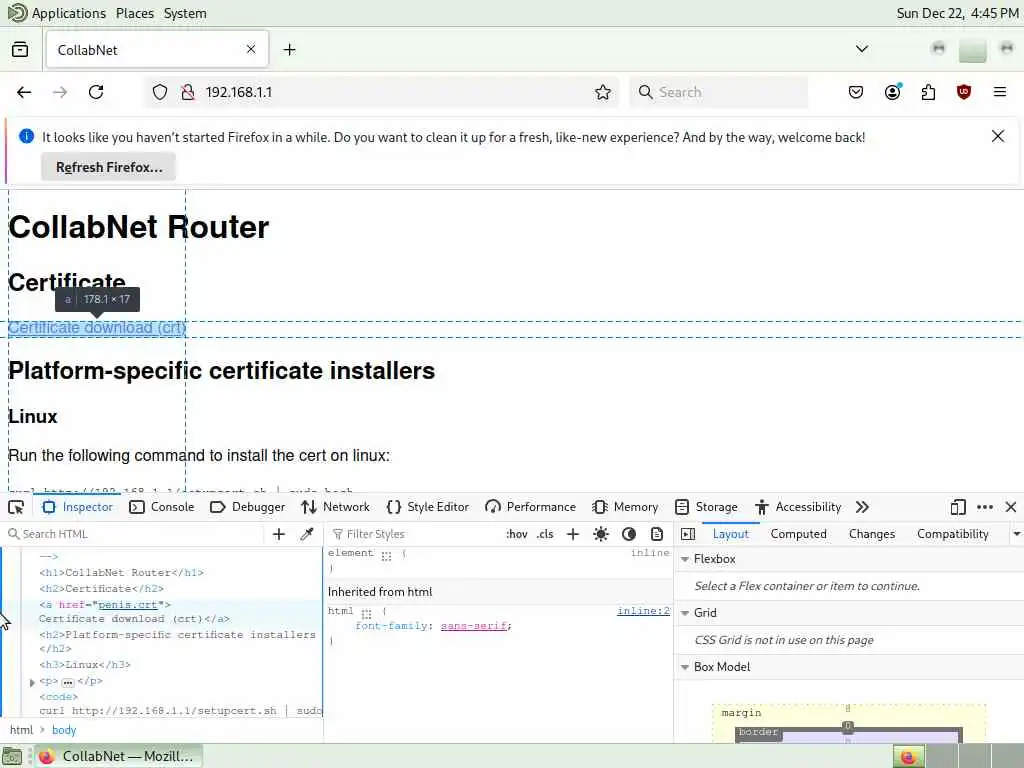Toggle light color scheme simulation
This screenshot has width=1024, height=768.
coord(601,534)
